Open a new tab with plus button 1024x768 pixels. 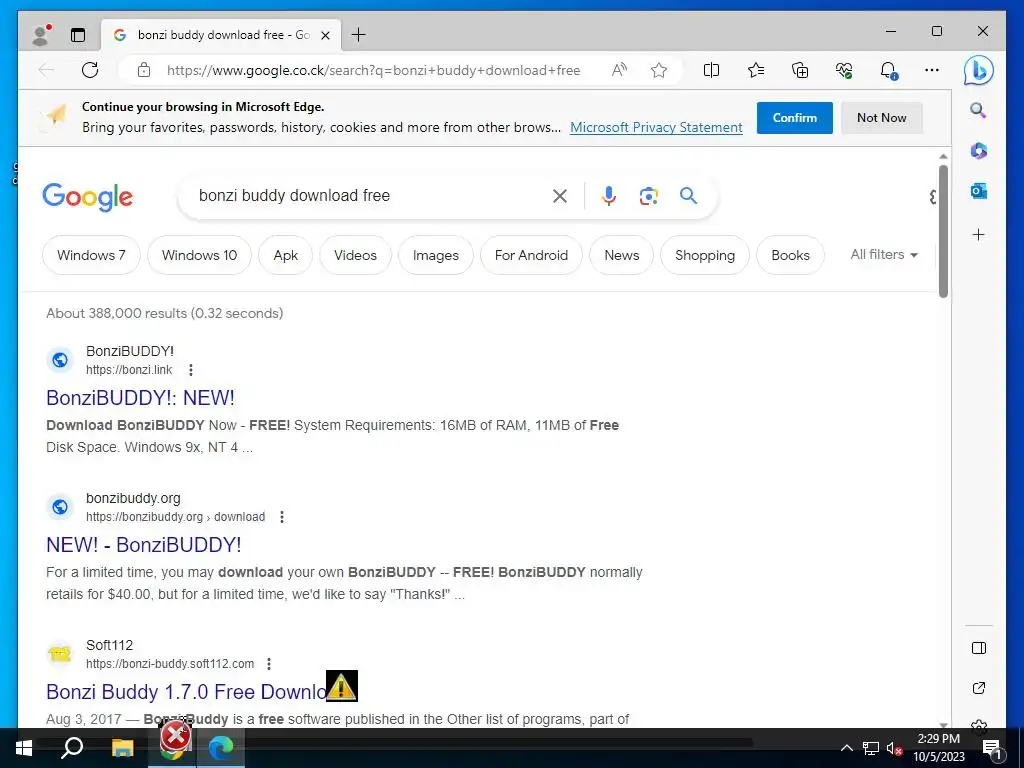(x=359, y=35)
